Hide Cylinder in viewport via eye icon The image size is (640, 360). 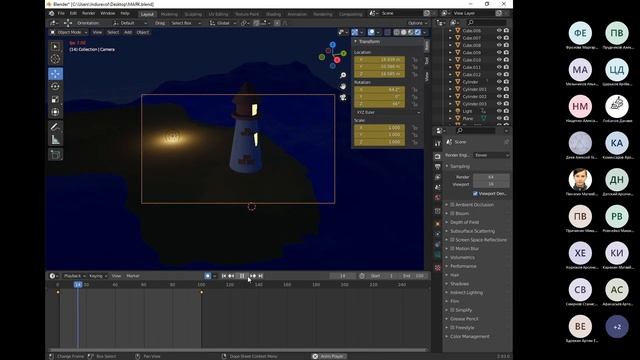tap(499, 82)
